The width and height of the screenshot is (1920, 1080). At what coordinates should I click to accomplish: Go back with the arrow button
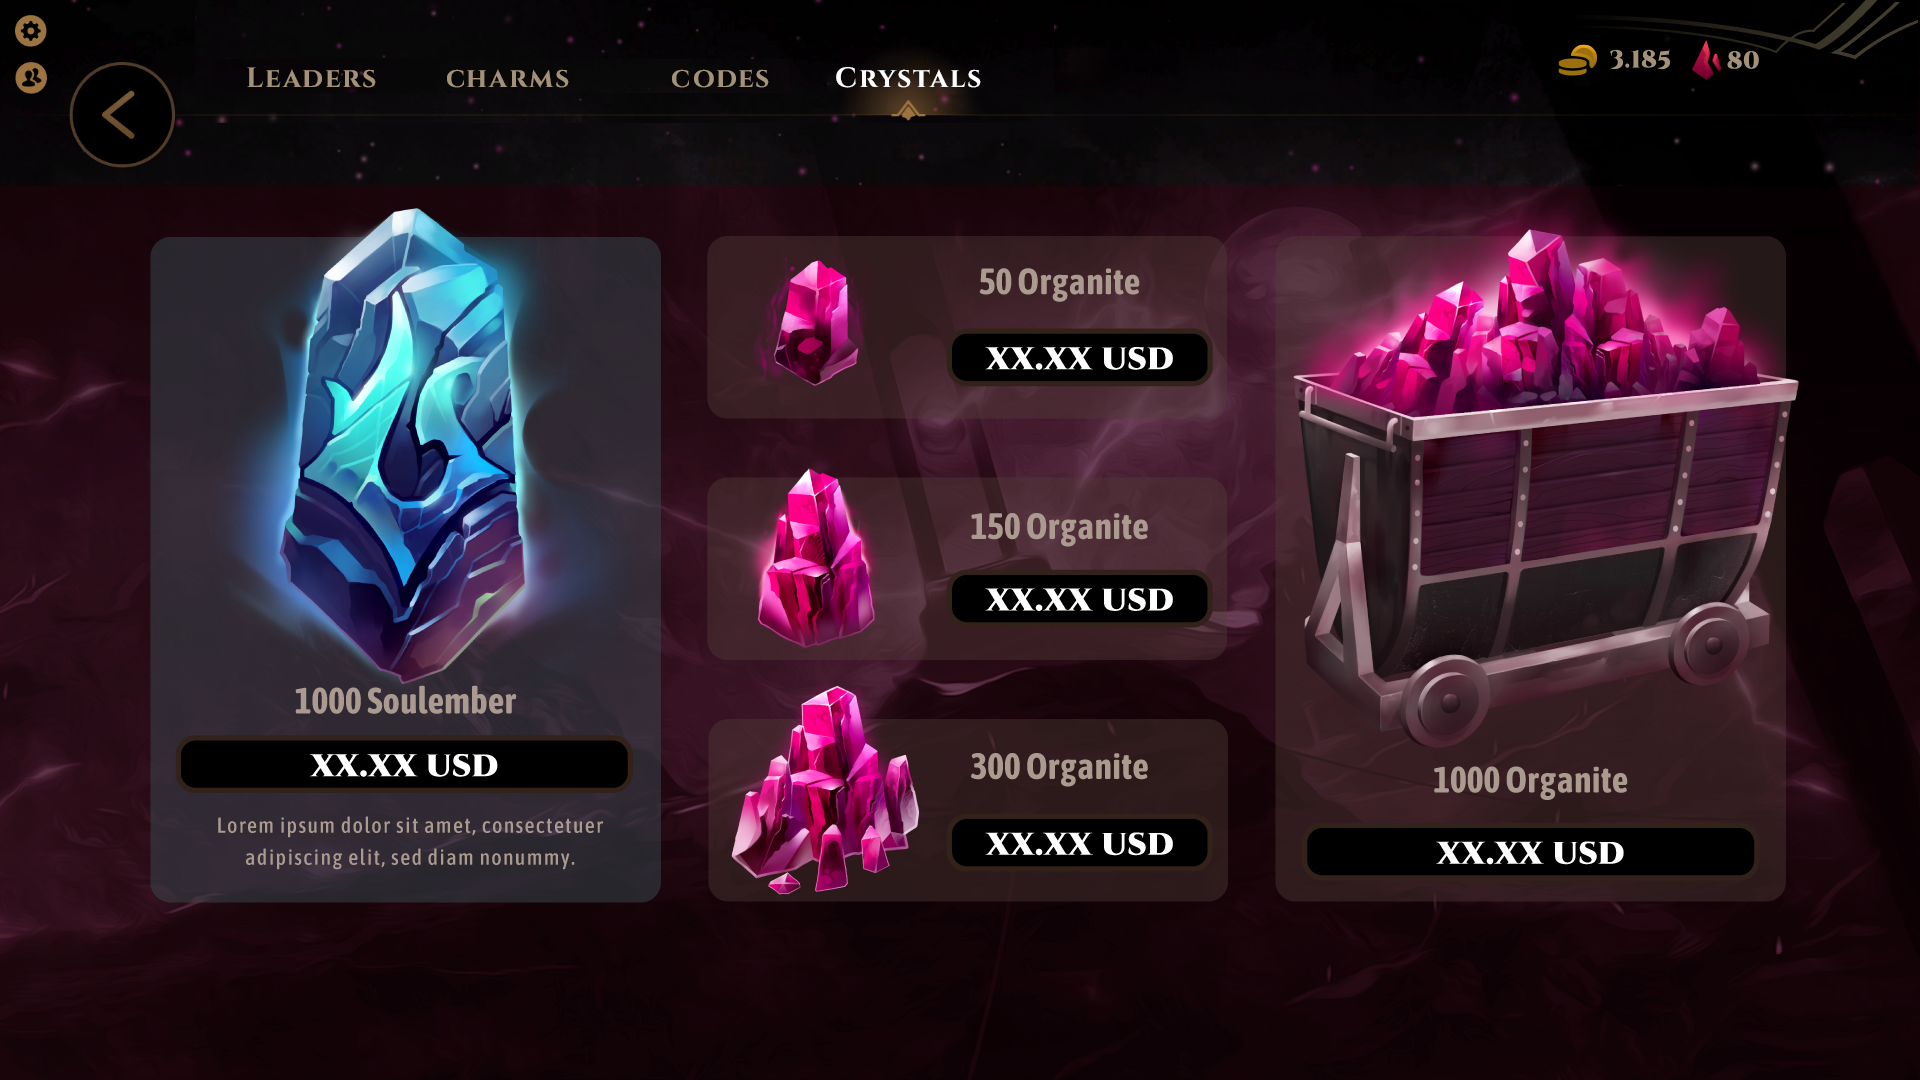click(x=122, y=114)
